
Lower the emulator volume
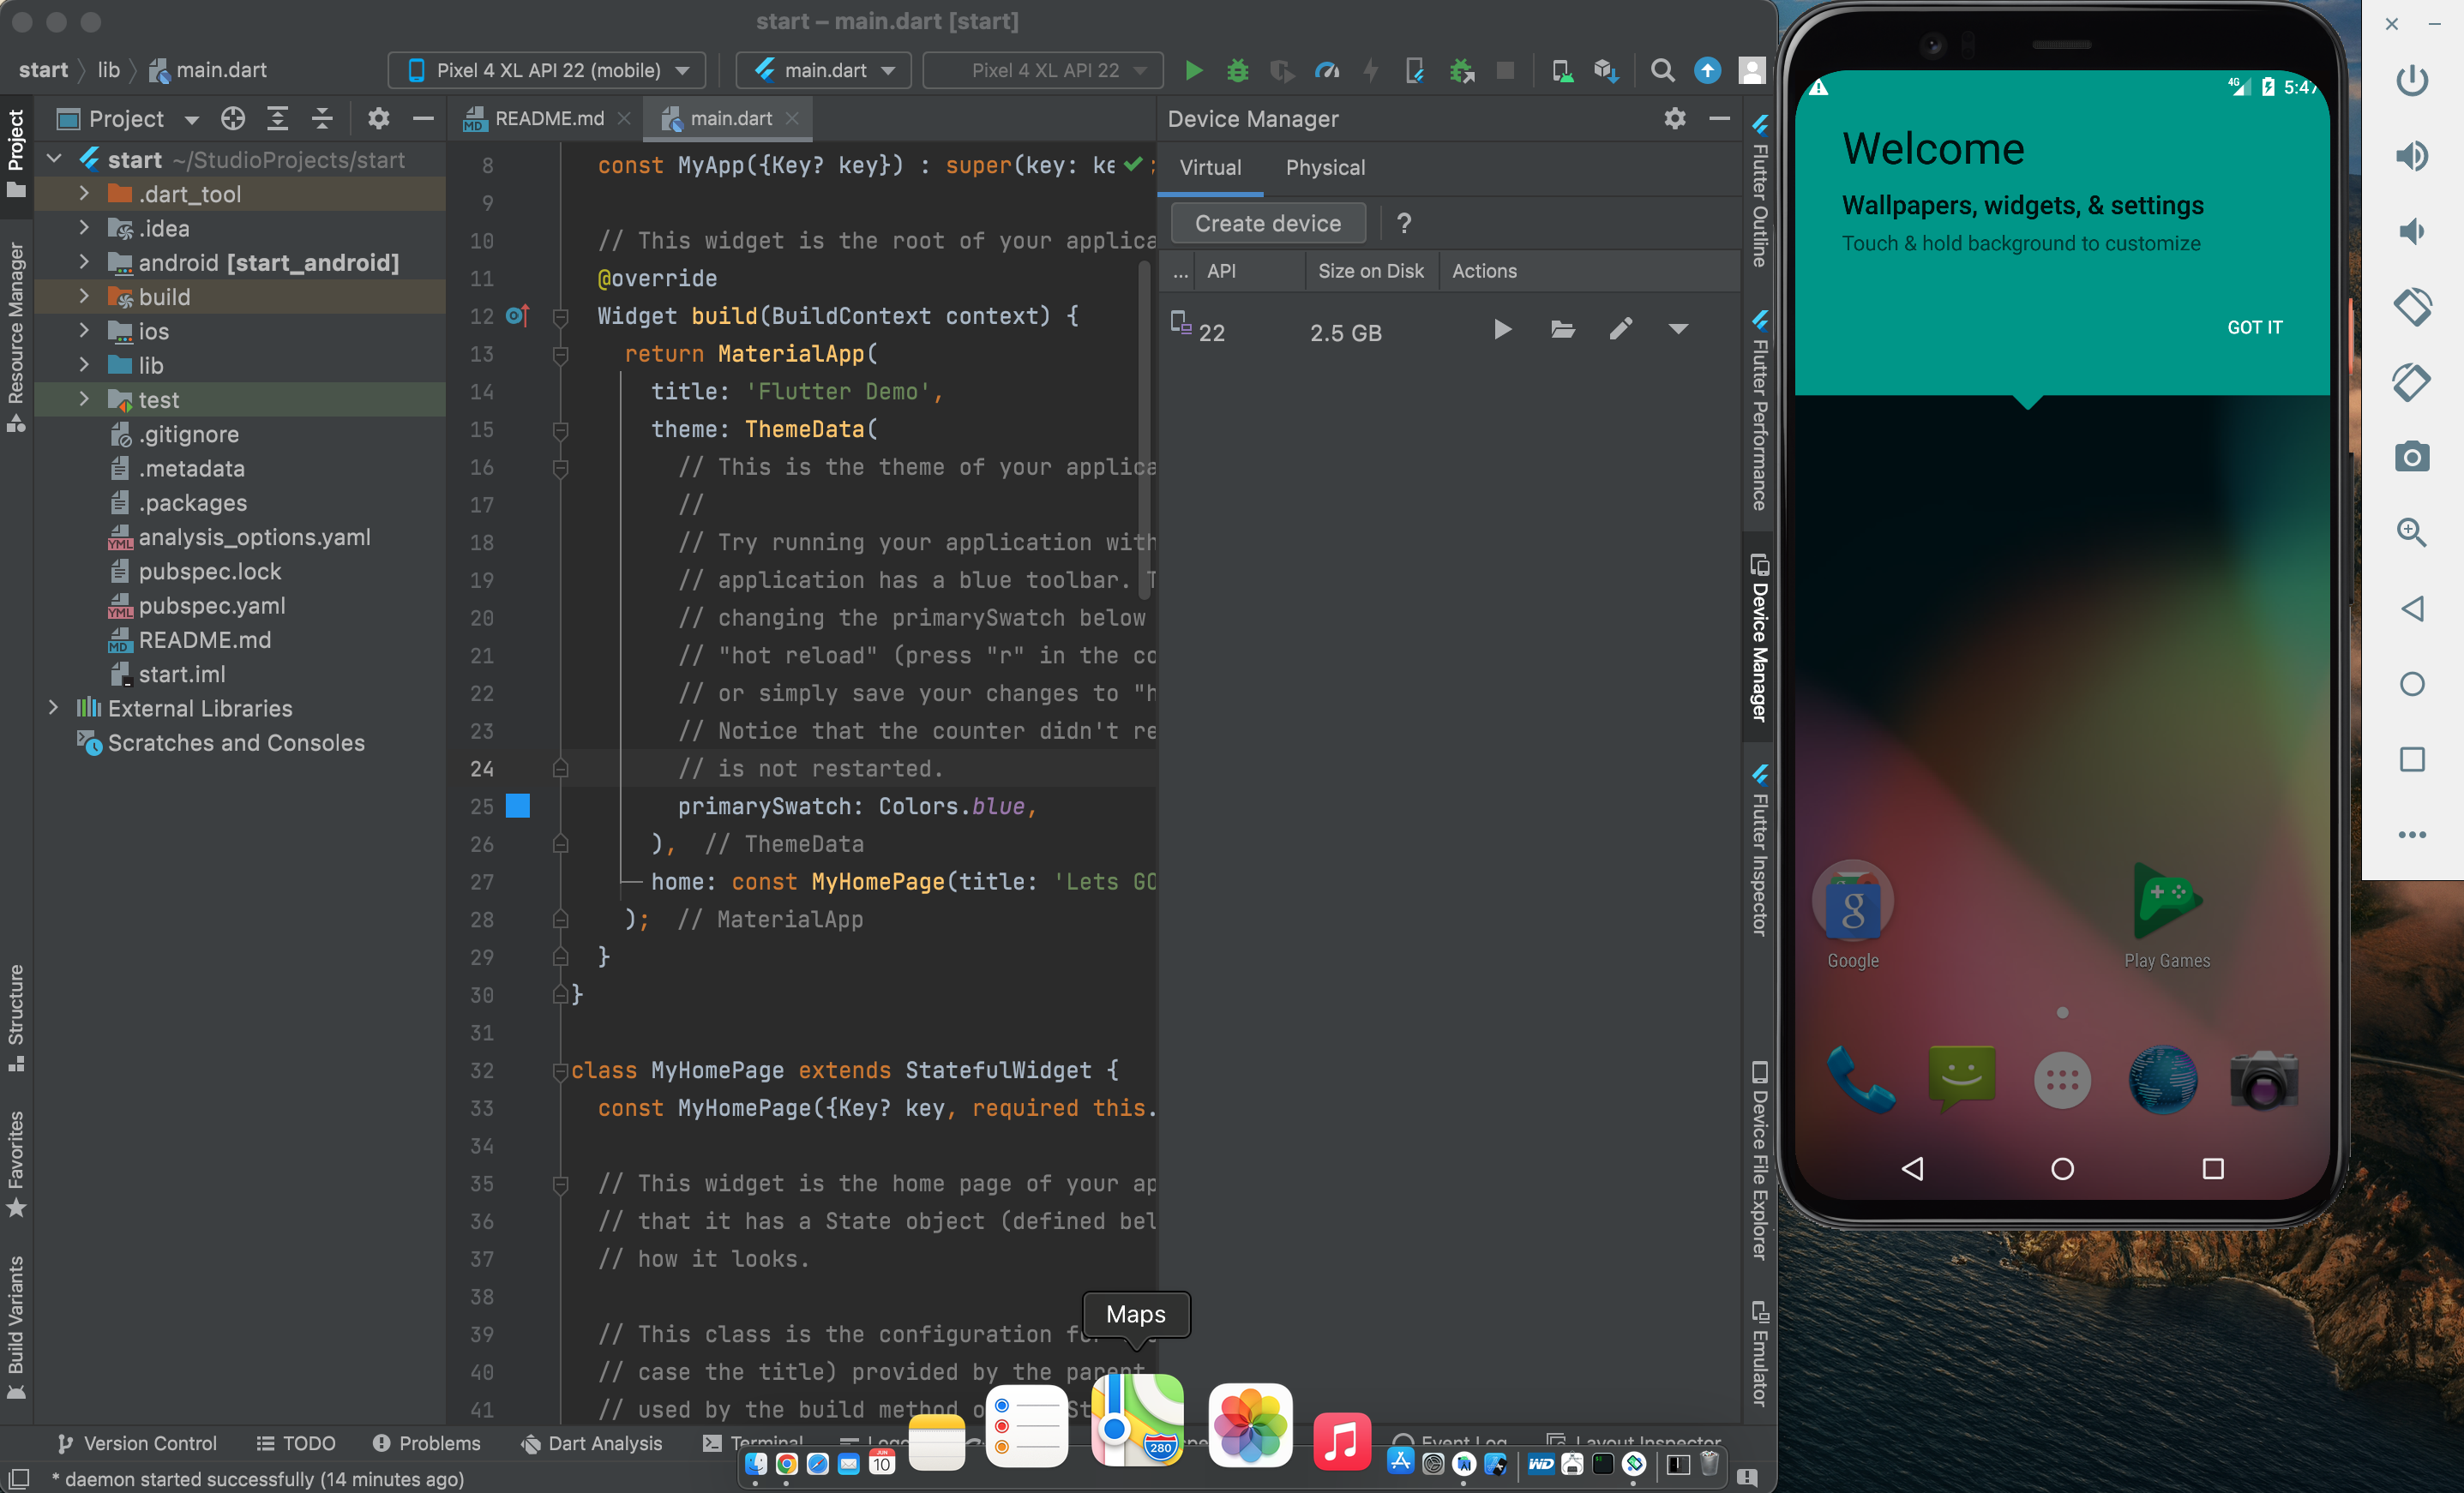point(2412,231)
